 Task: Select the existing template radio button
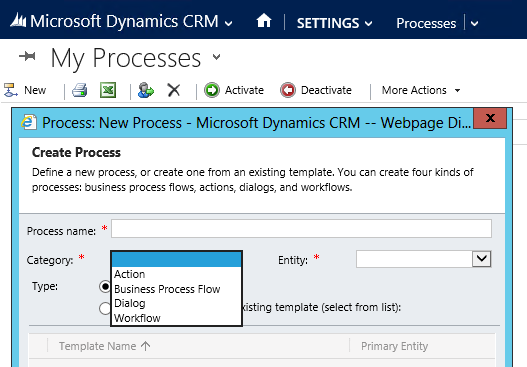point(105,308)
